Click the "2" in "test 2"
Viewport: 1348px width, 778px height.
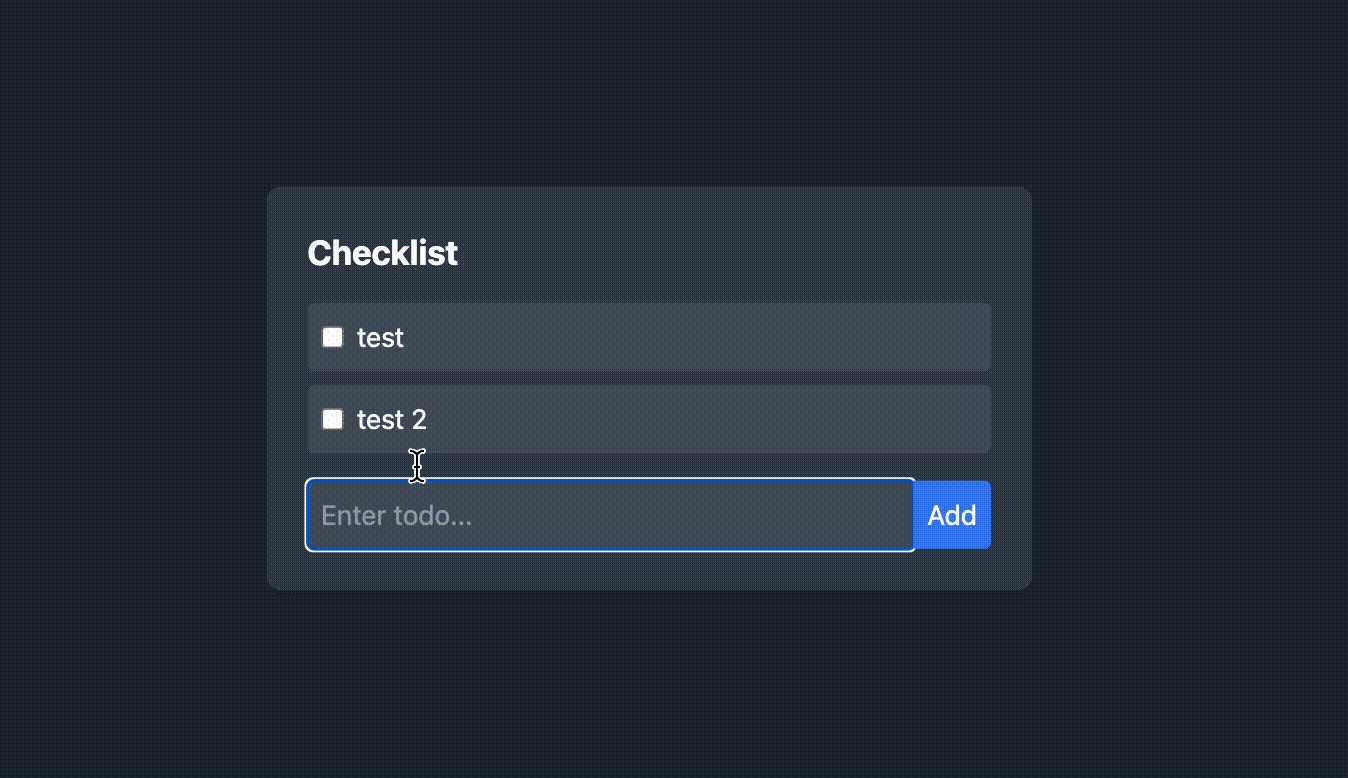coord(419,420)
